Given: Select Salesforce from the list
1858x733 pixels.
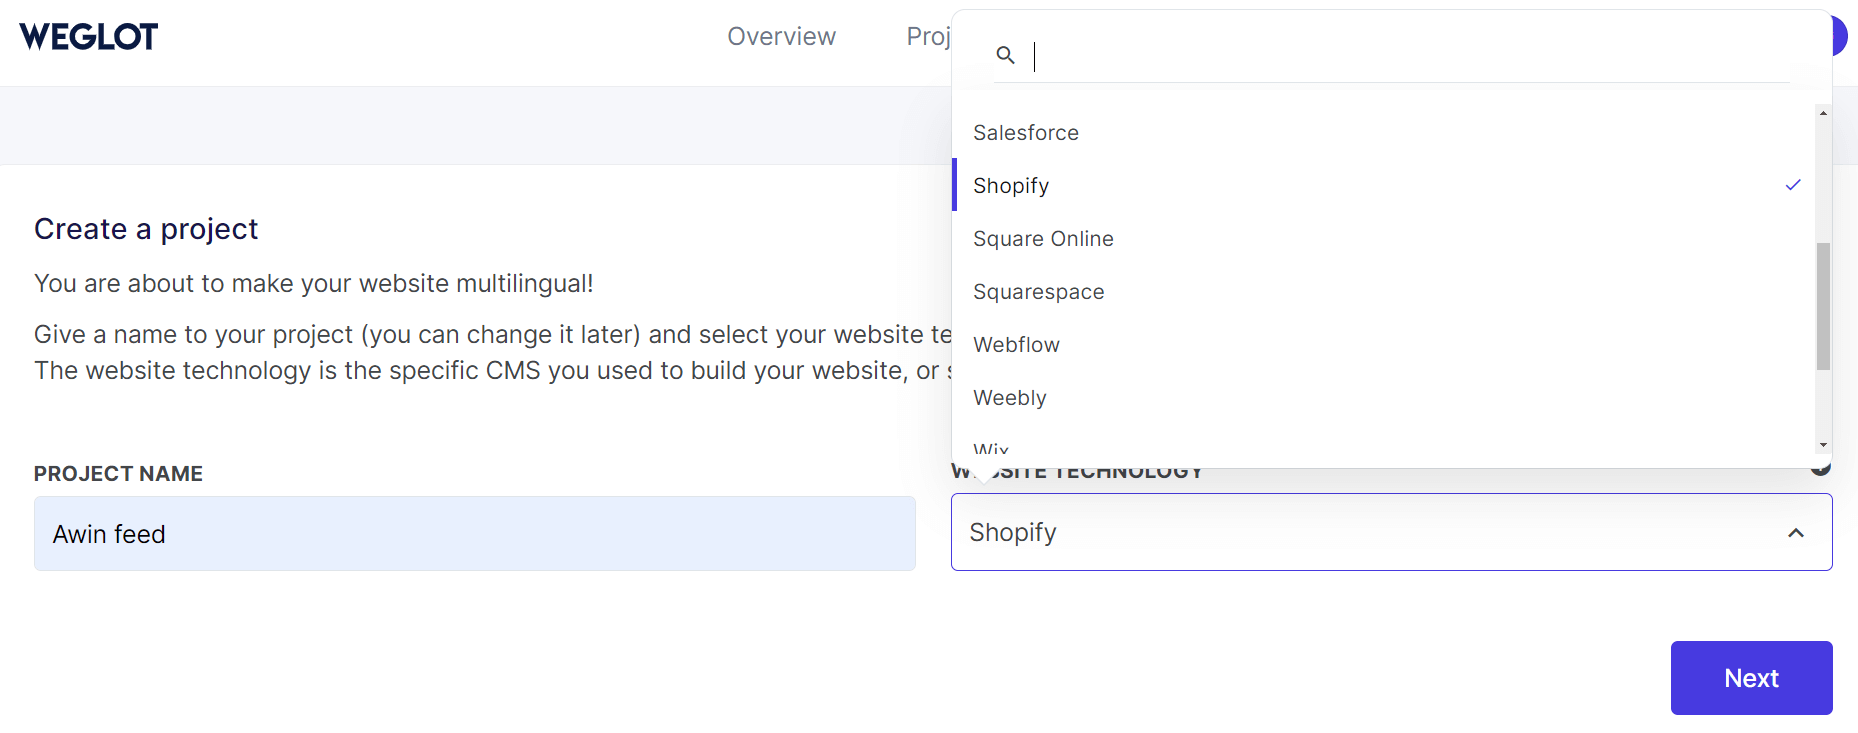Looking at the screenshot, I should click(1384, 132).
